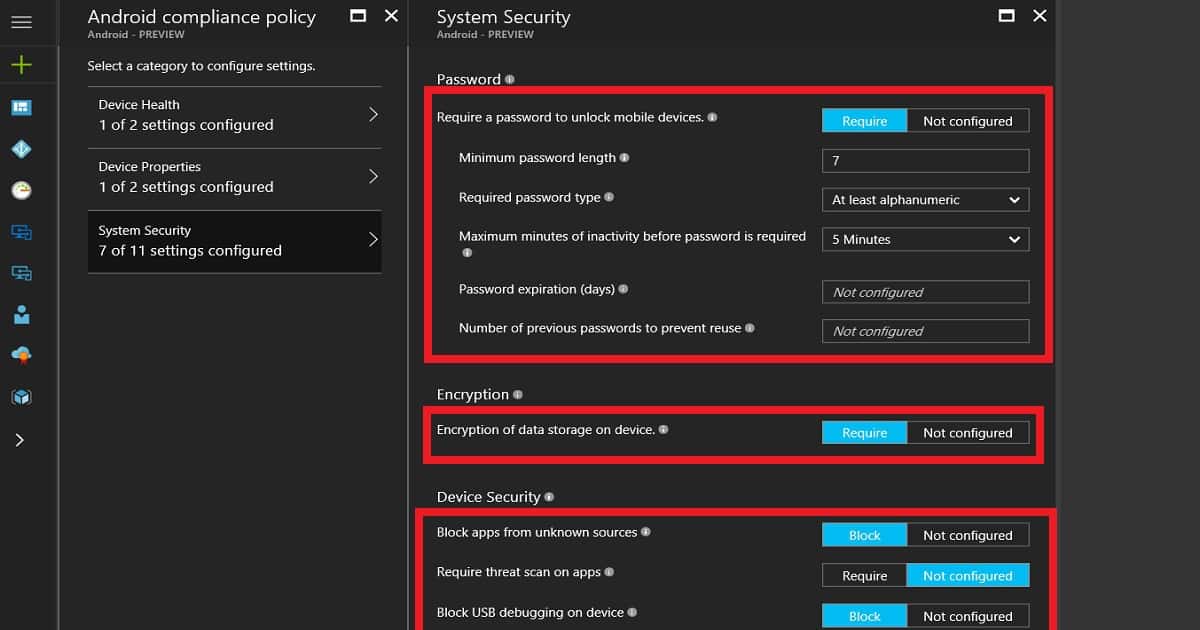Show info for Device Security heading
1200x630 pixels.
pyautogui.click(x=549, y=497)
